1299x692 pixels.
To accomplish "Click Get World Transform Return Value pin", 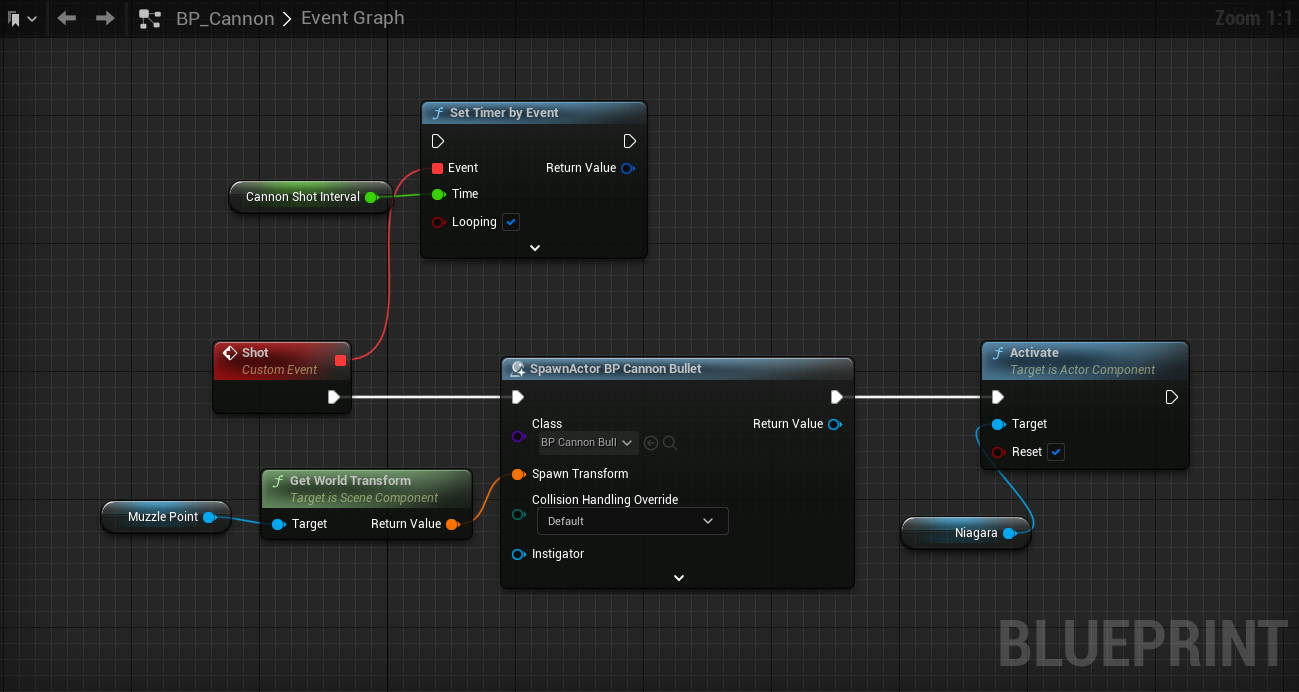I will click(x=452, y=524).
